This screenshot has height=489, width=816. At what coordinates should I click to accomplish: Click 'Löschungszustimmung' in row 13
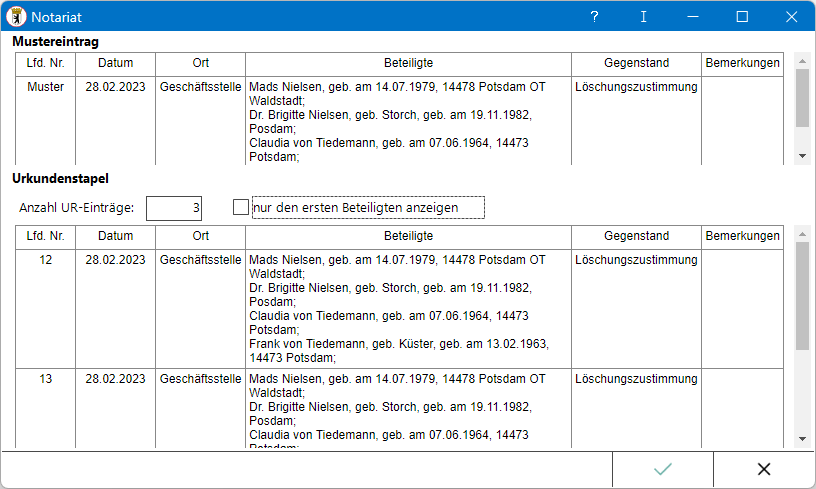pyautogui.click(x=636, y=379)
